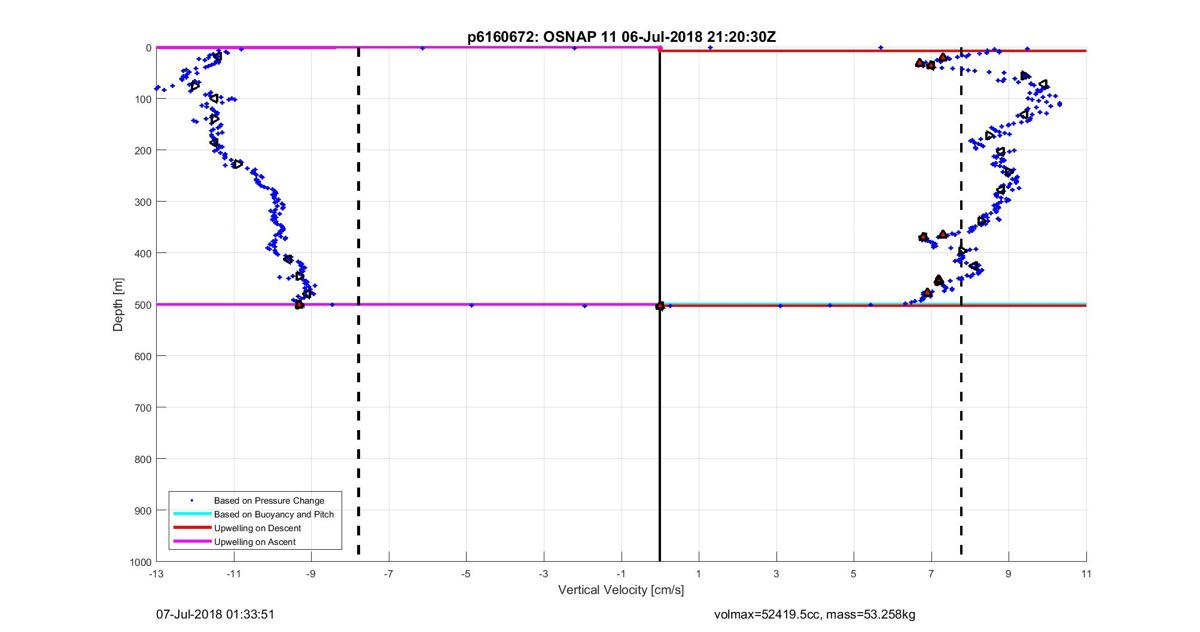This screenshot has width=1200, height=632.
Task: Click legend entry 'Based on Buoyancy and Pitch'
Action: click(274, 514)
